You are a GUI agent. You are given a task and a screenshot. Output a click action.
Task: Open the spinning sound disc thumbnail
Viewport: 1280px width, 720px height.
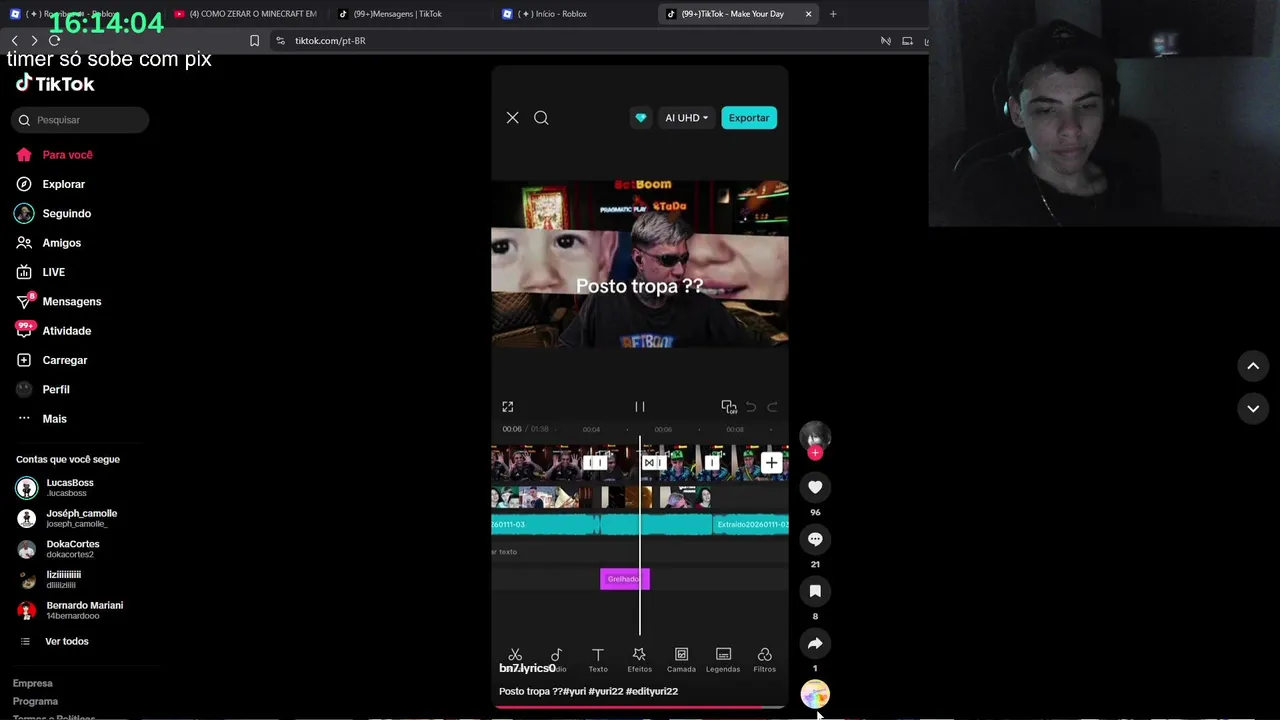click(815, 694)
